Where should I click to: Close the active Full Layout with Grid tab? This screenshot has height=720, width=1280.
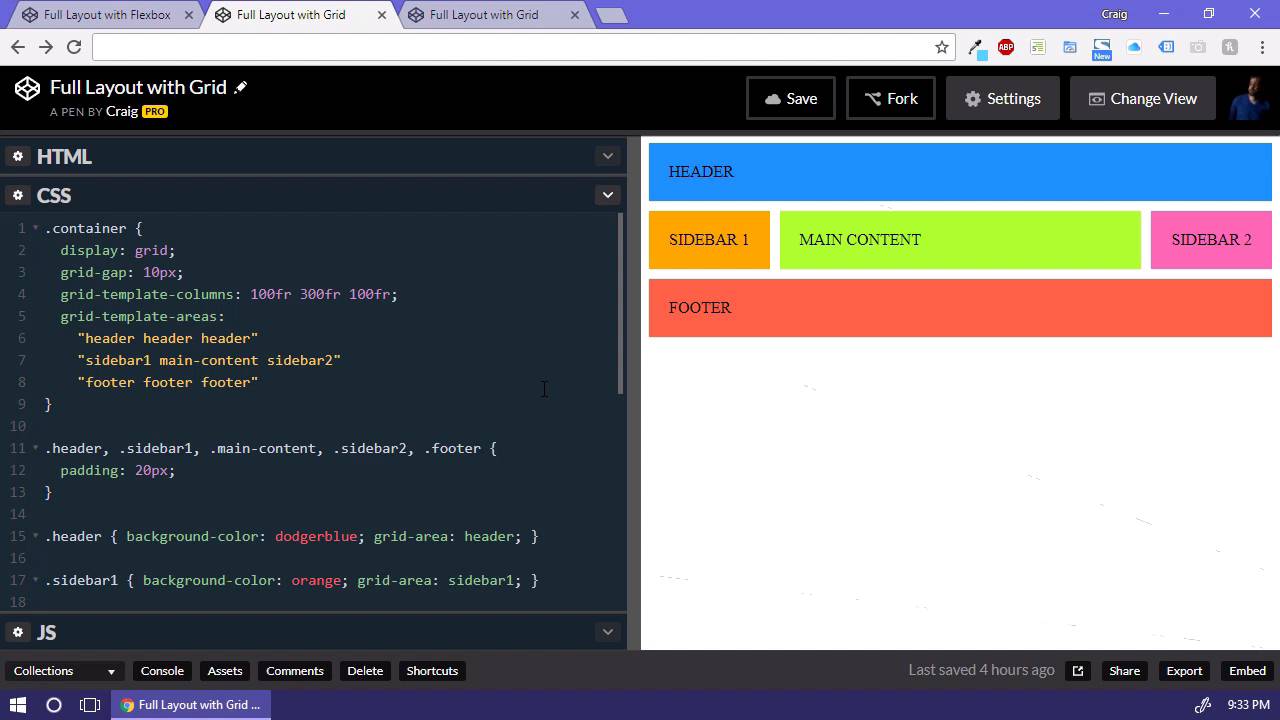click(x=382, y=15)
